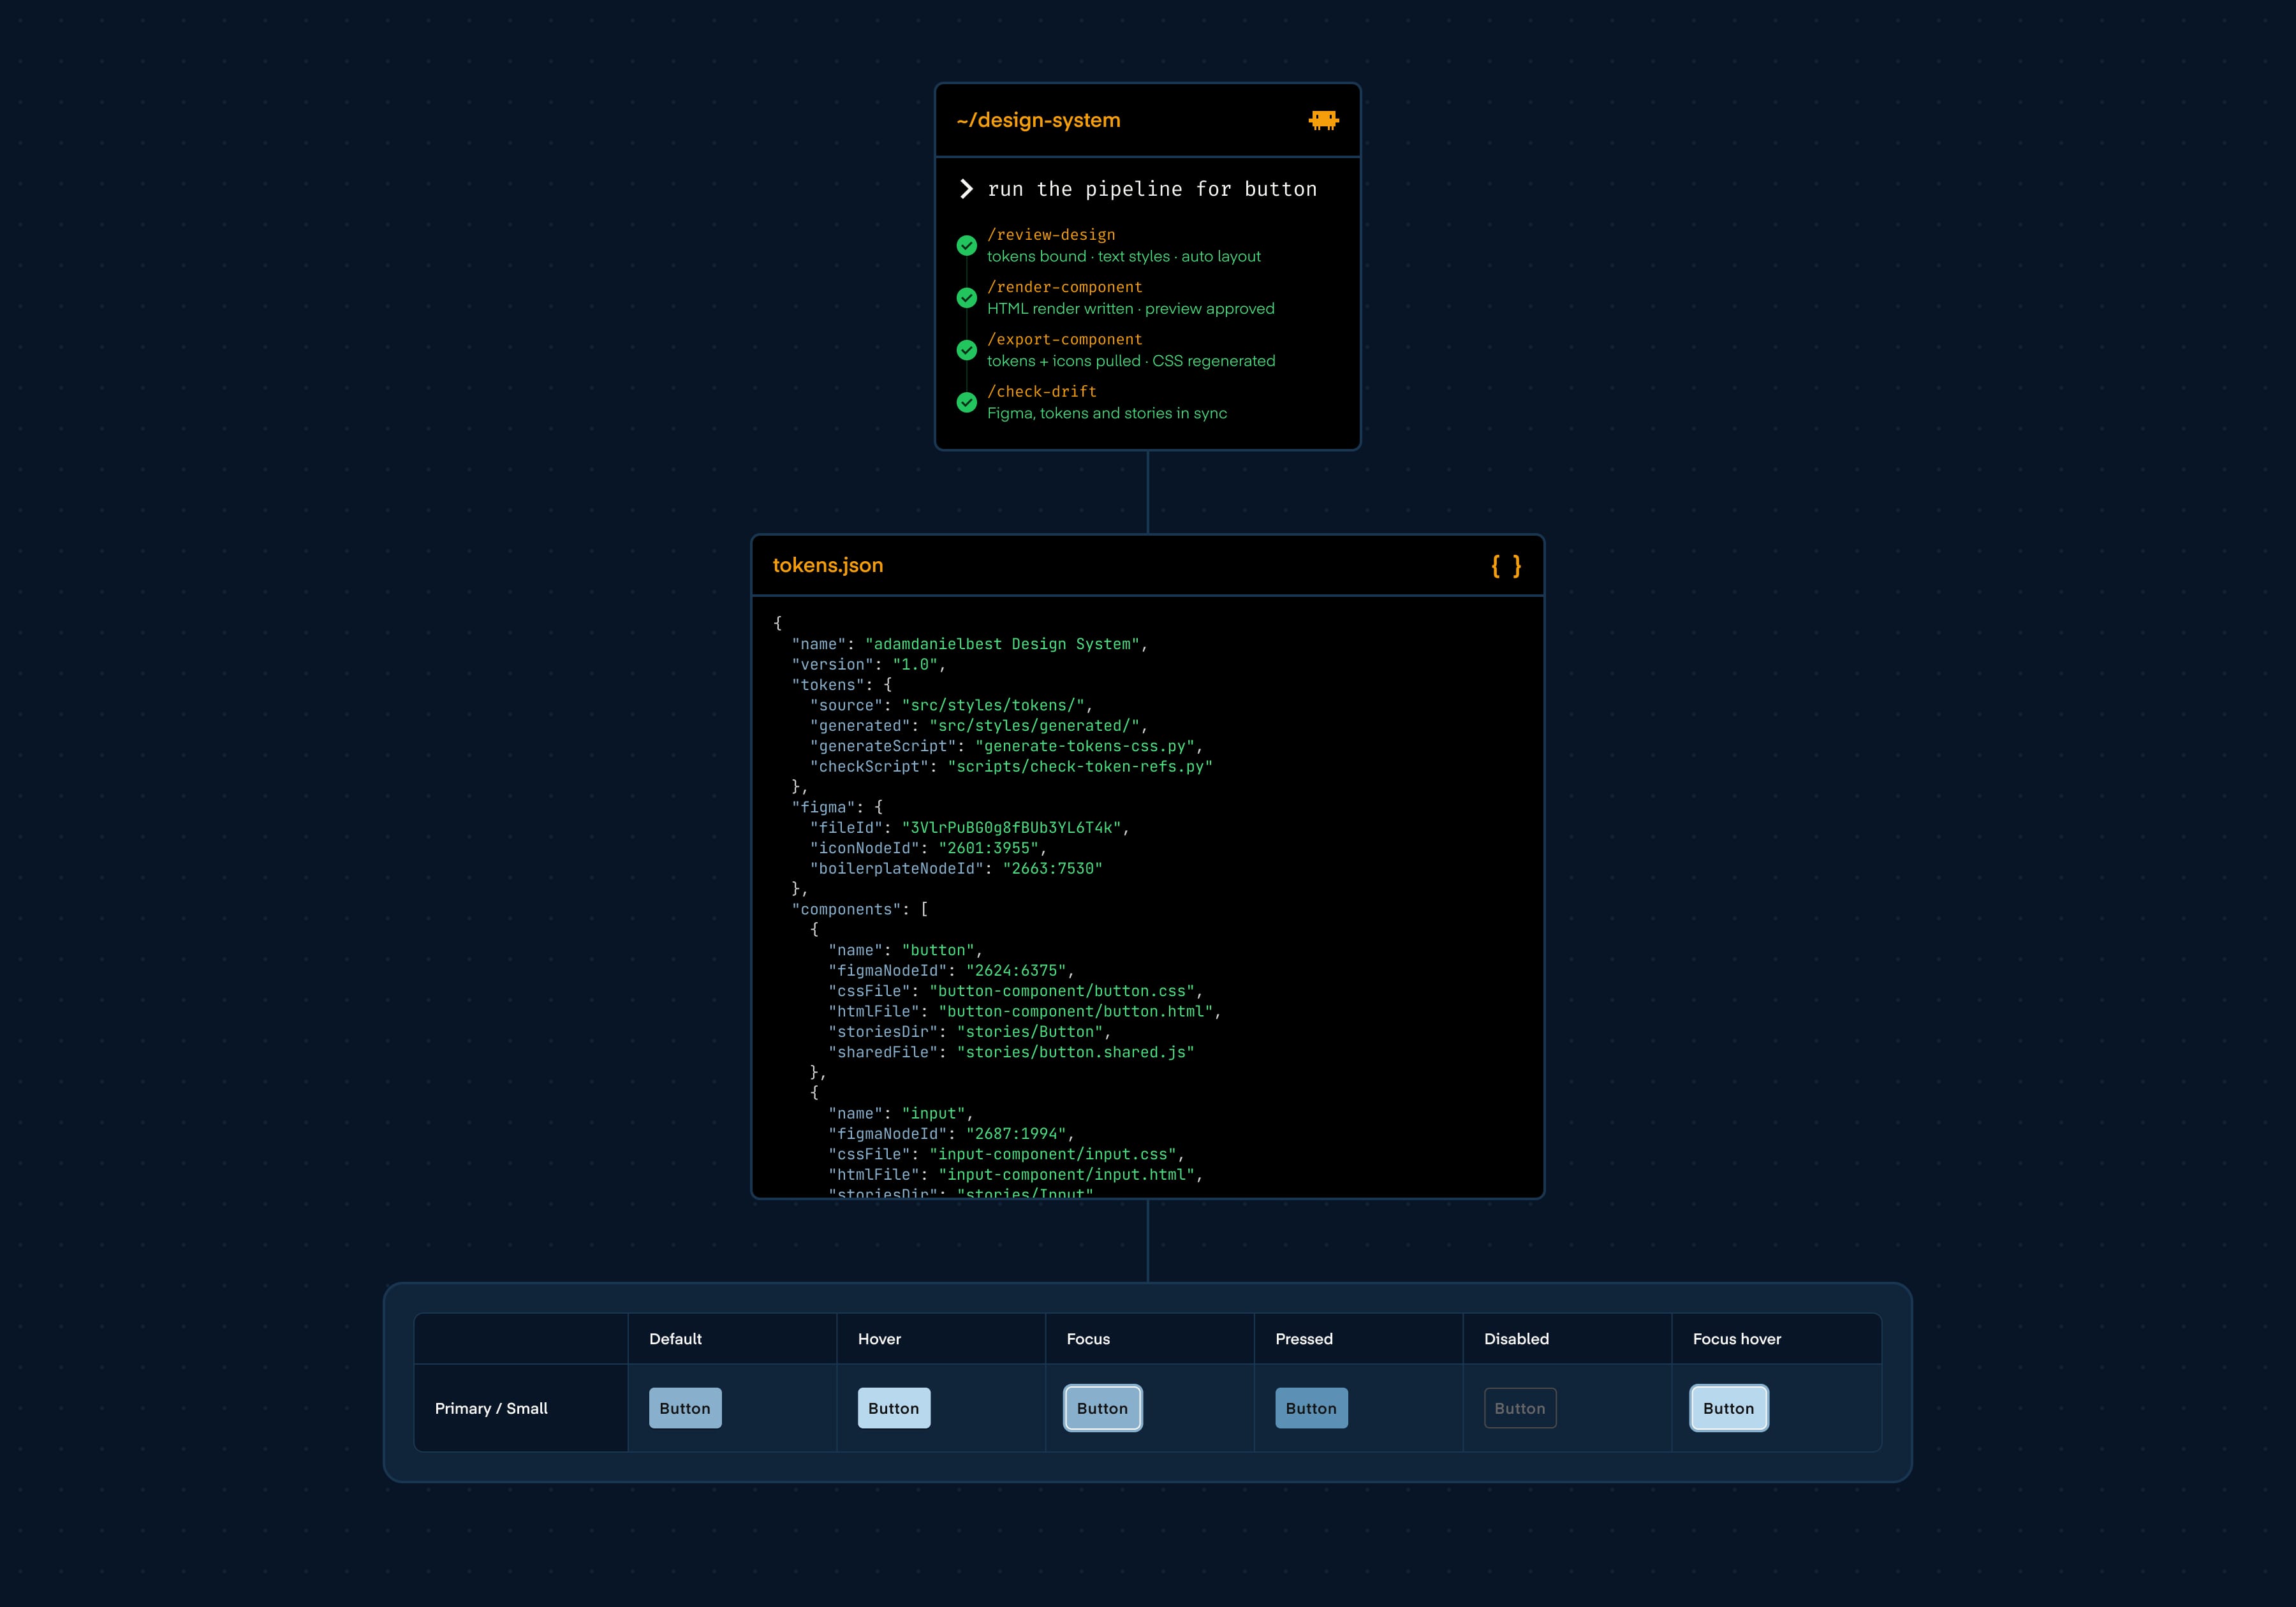Click the Focus column header
This screenshot has width=2296, height=1607.
tap(1088, 1339)
